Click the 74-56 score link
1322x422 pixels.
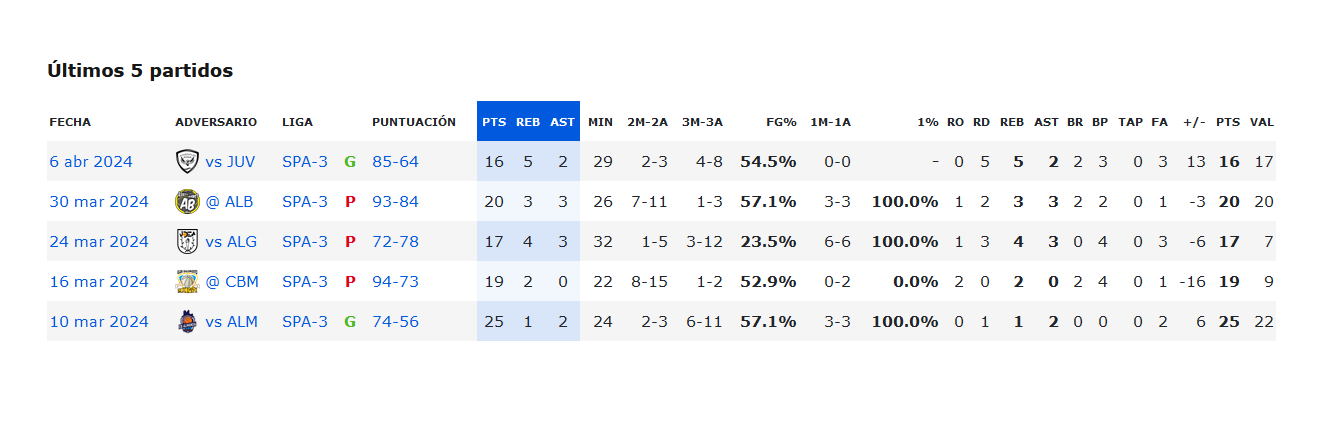(395, 322)
